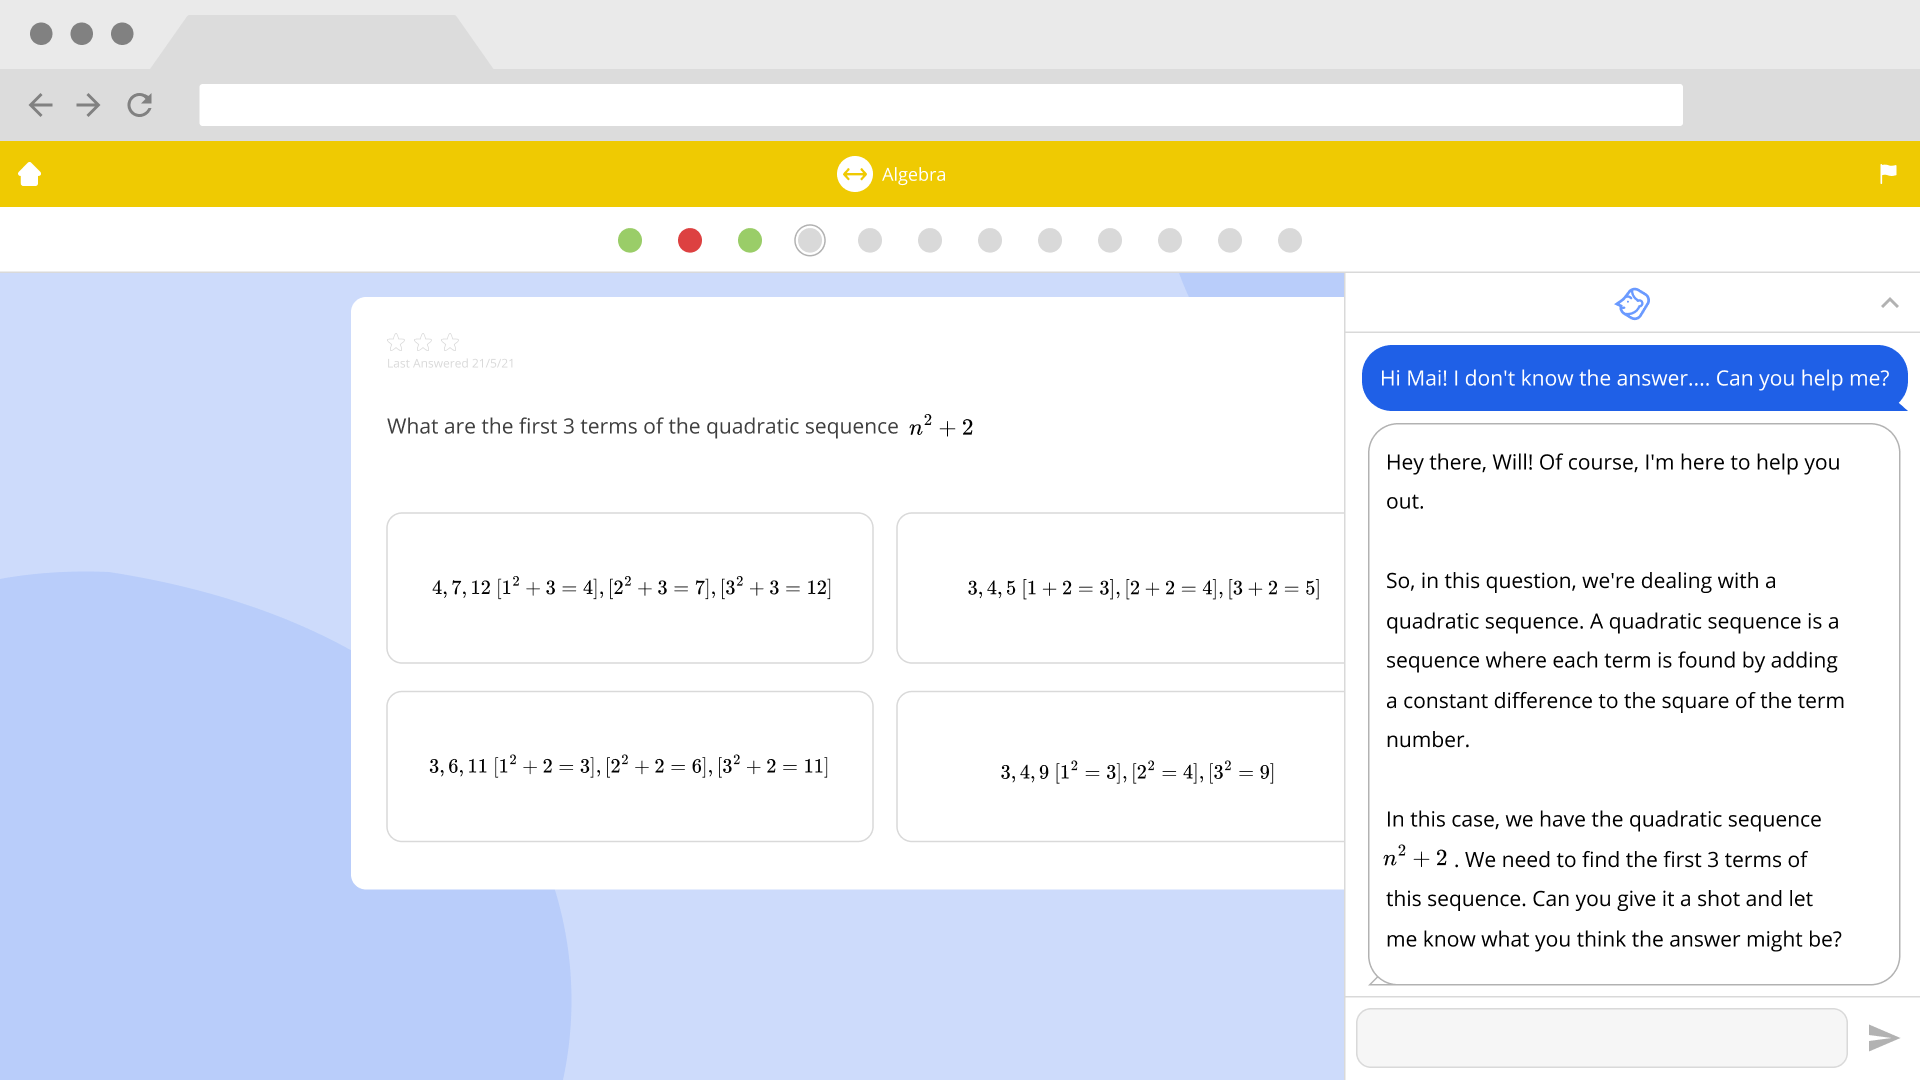Screen dimensions: 1920x1080
Task: Click the flag report icon
Action: coord(1887,174)
